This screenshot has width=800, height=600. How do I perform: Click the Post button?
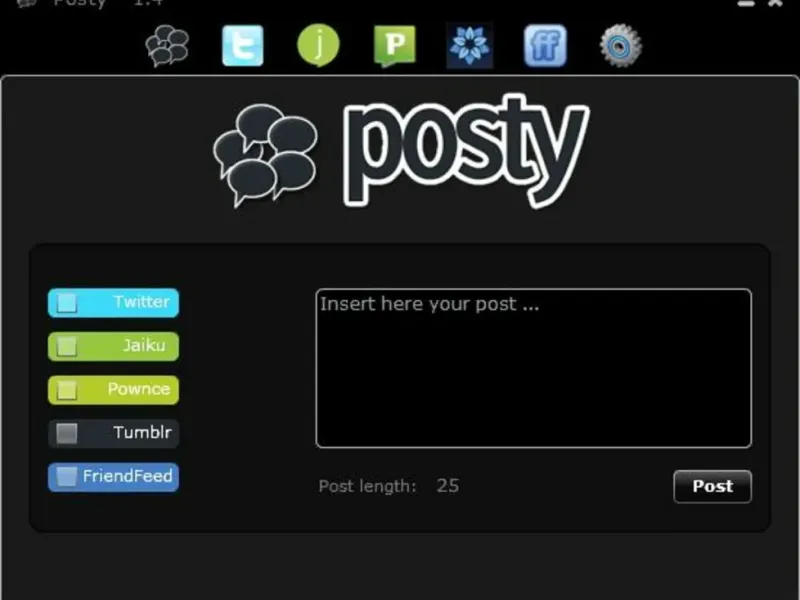click(712, 486)
